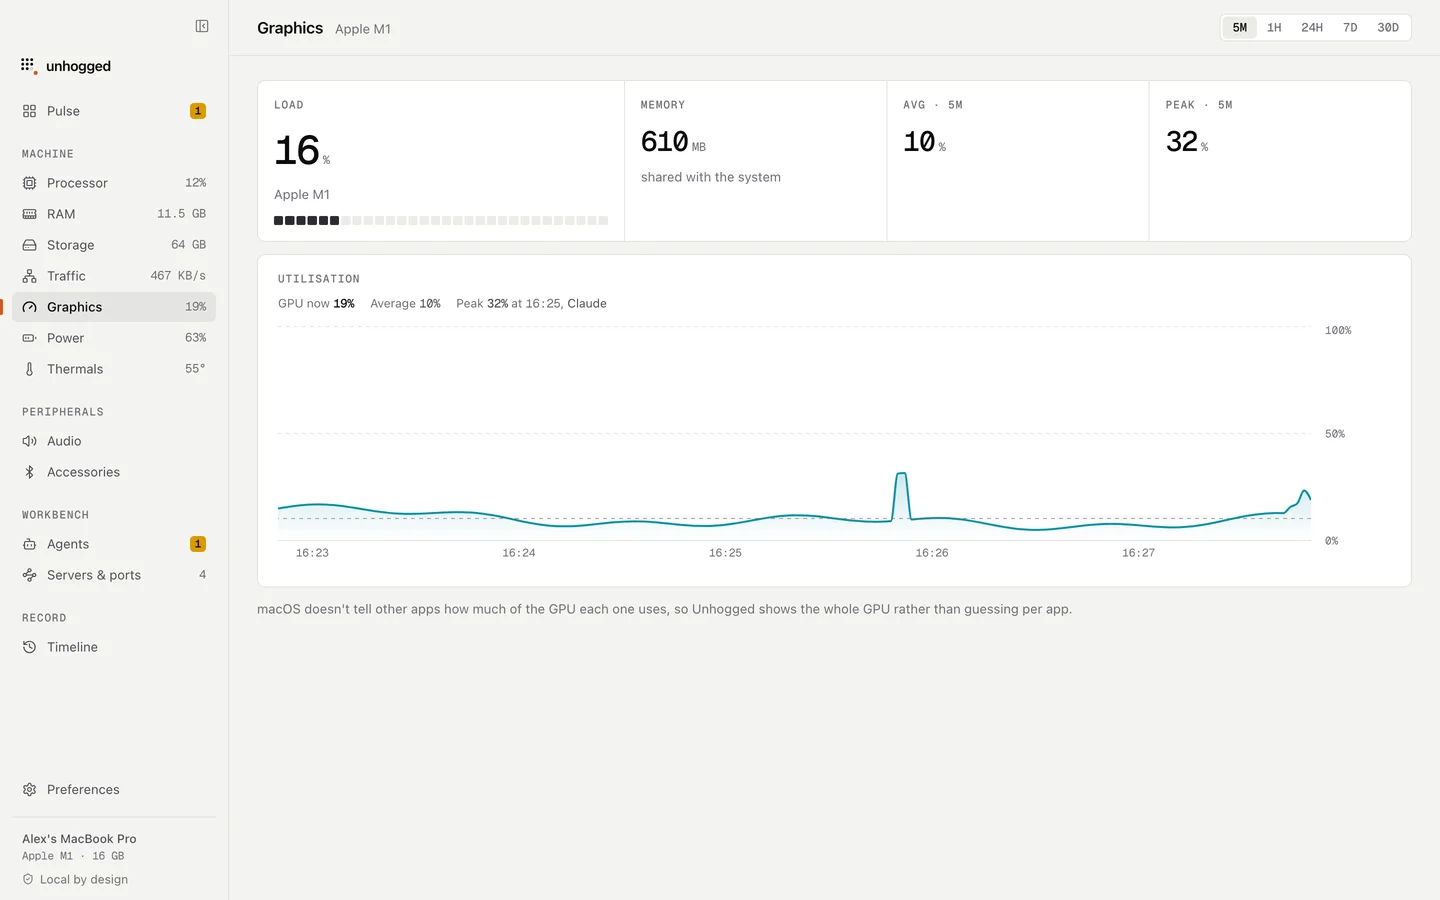Switch time range to 1H
Screen dimensions: 1440x900
tap(1274, 27)
